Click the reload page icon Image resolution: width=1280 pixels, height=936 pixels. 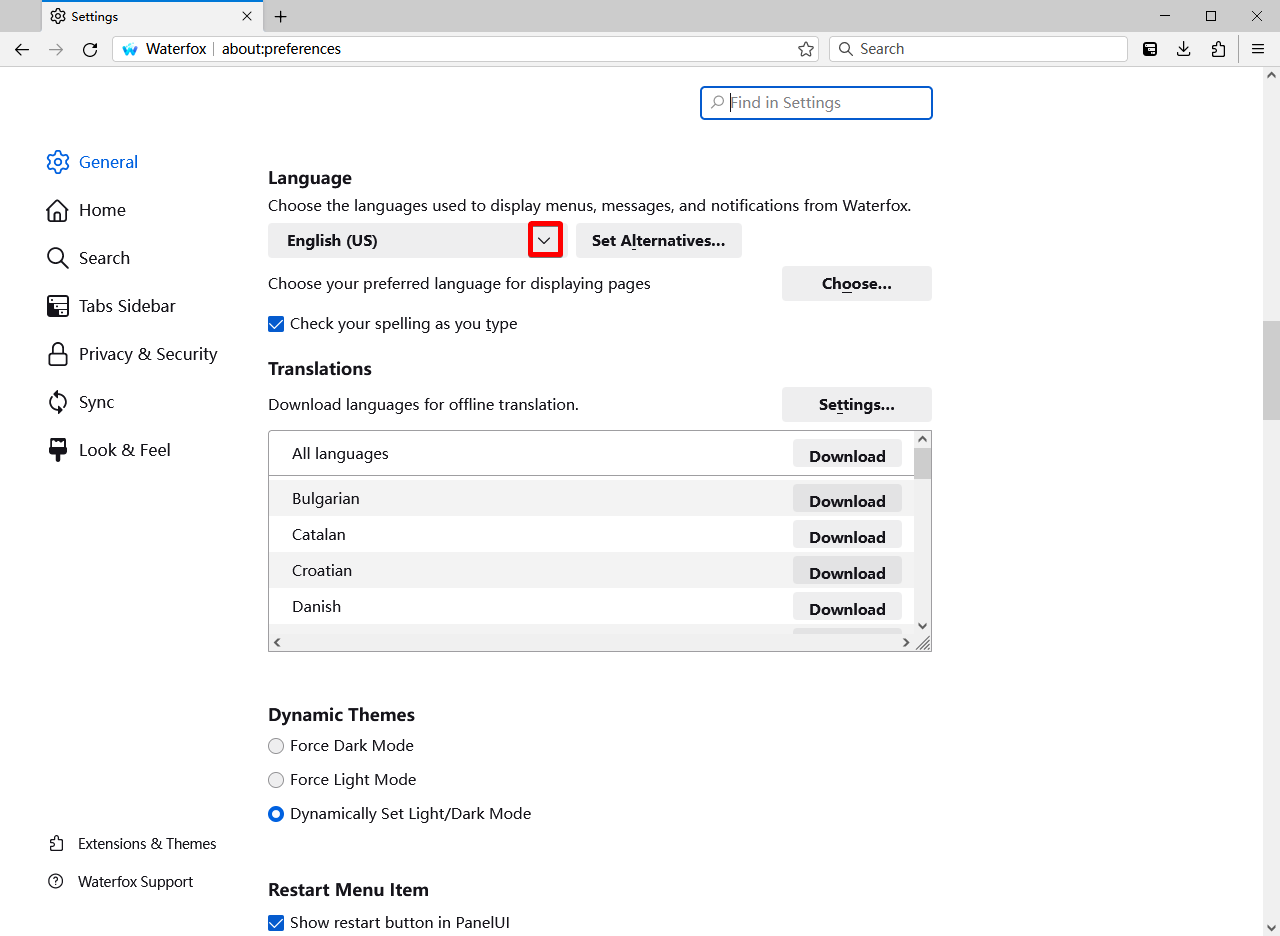click(x=90, y=49)
